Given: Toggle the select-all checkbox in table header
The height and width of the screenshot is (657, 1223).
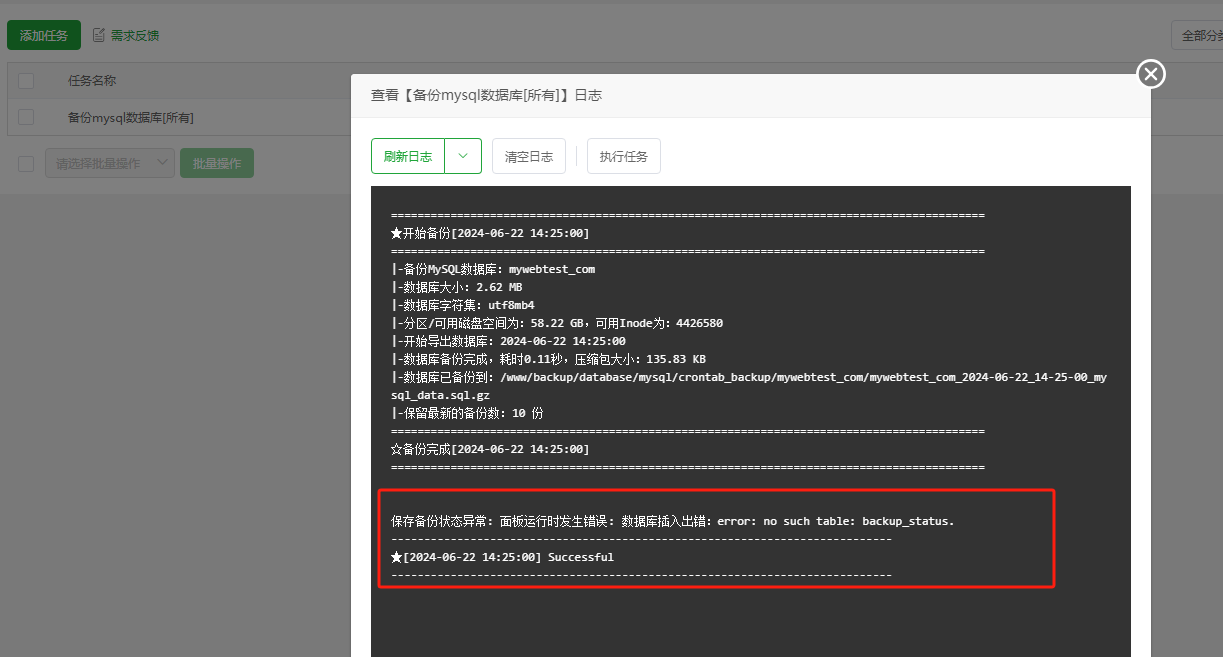Looking at the screenshot, I should coord(26,81).
